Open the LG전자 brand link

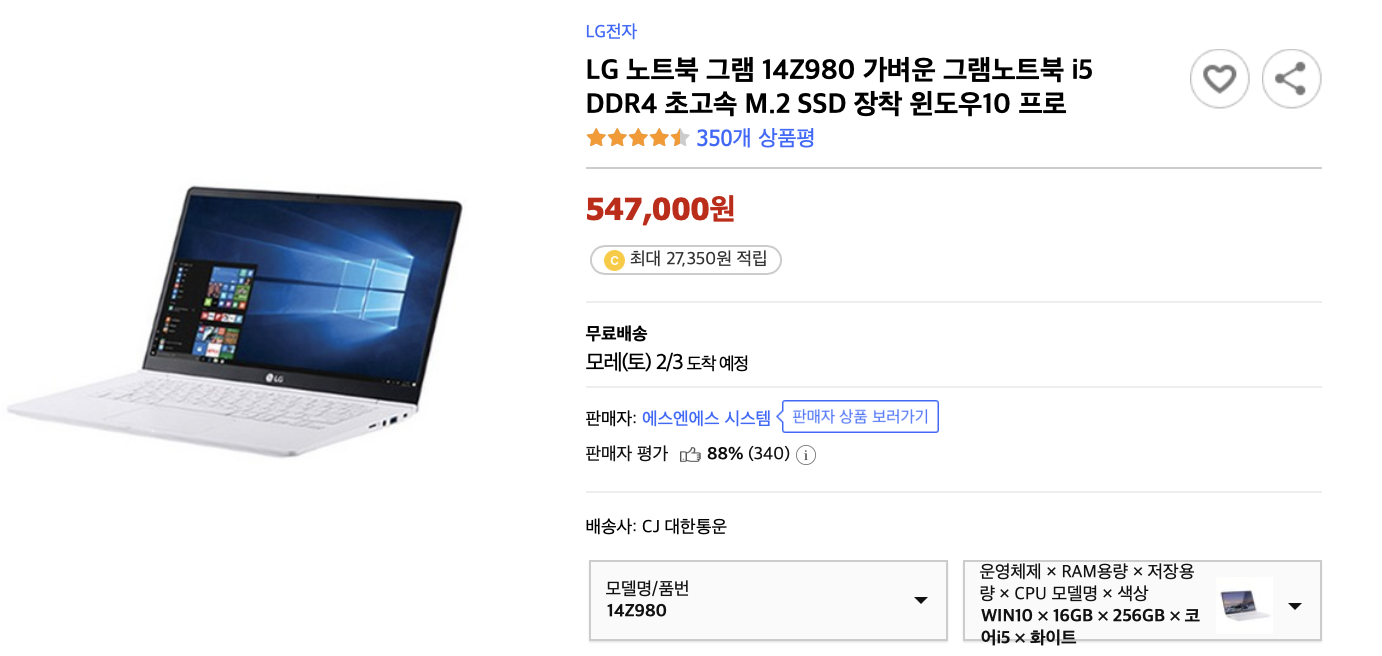[611, 31]
